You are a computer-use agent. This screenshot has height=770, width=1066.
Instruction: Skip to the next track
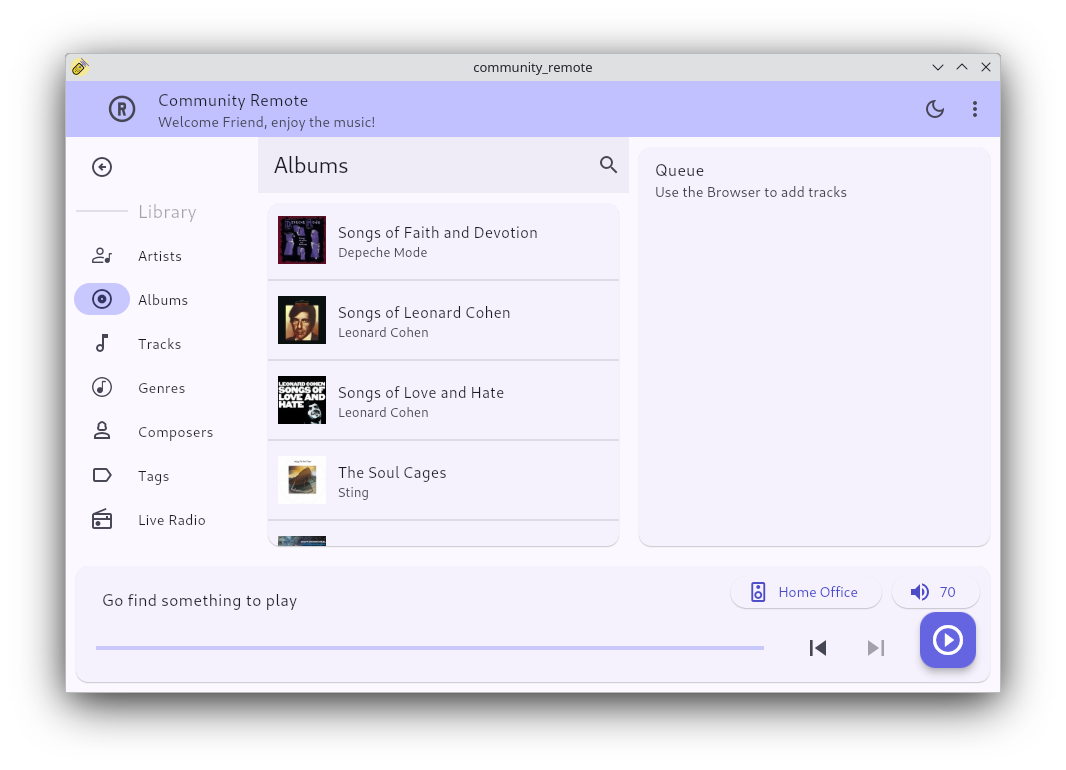pyautogui.click(x=876, y=648)
